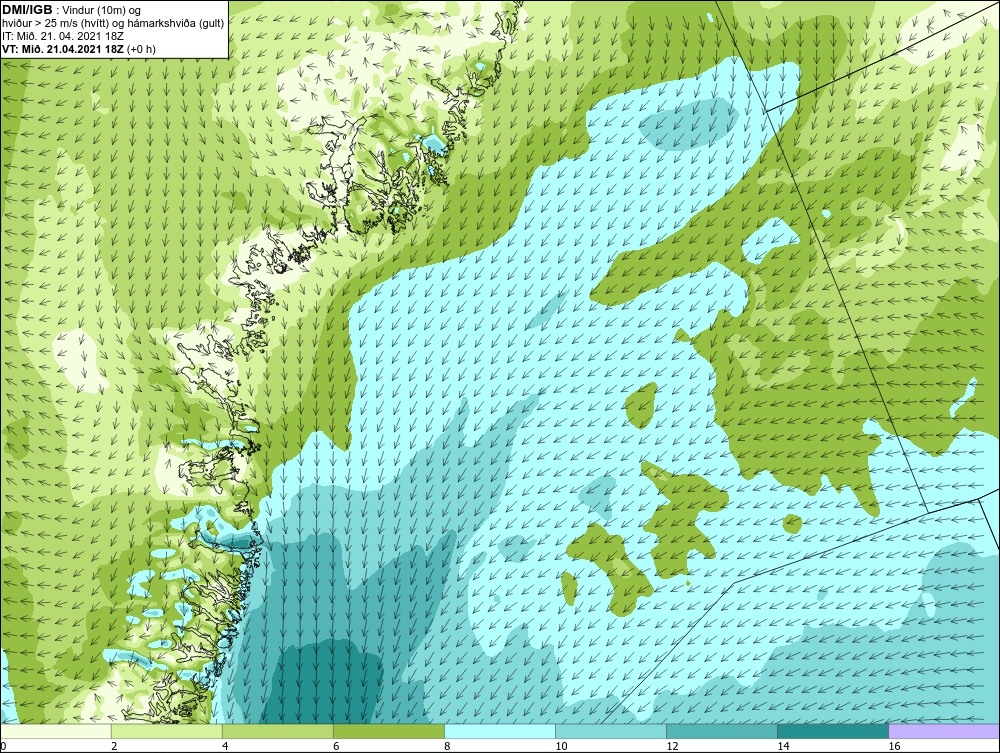
Task: Click the '(+0 h)' forecast offset text
Action: click(142, 48)
